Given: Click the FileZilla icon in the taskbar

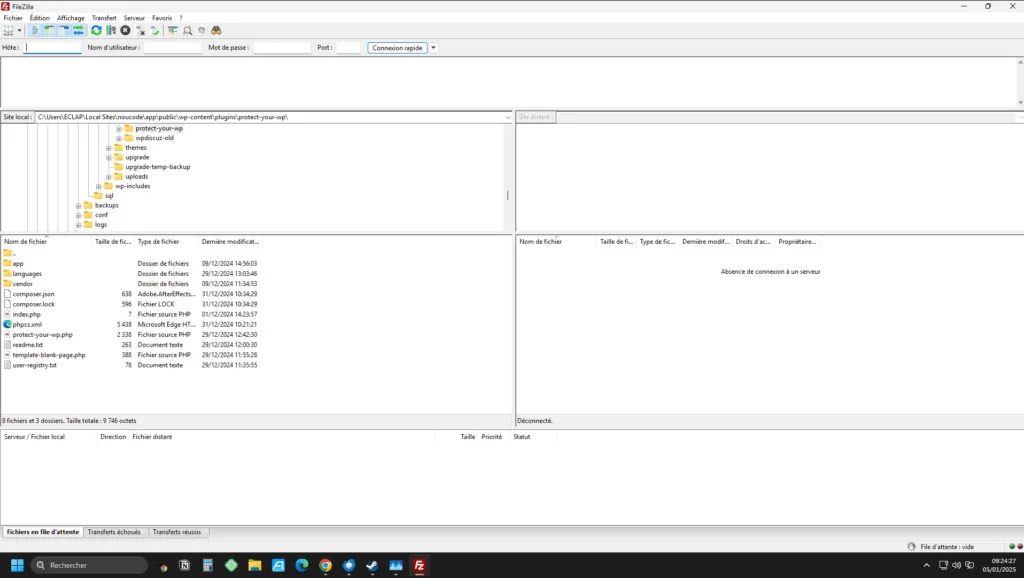Looking at the screenshot, I should (420, 566).
